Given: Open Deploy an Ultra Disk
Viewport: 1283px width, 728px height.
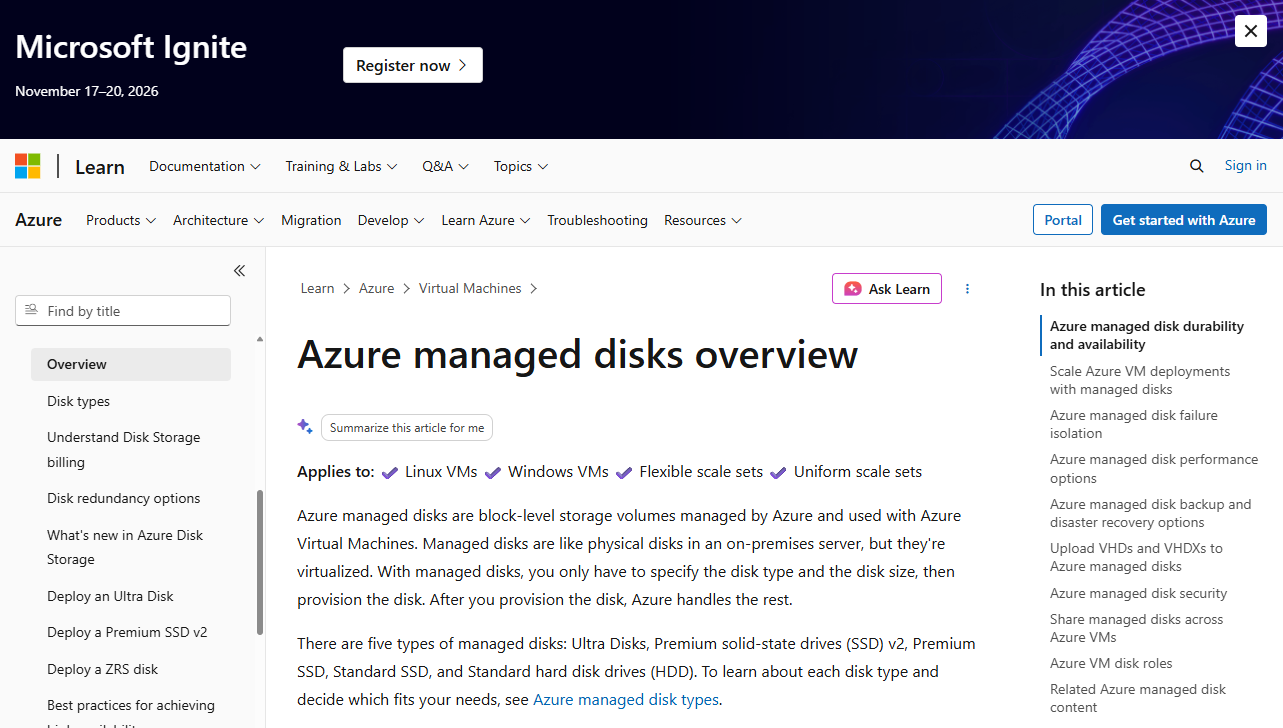Looking at the screenshot, I should tap(110, 596).
